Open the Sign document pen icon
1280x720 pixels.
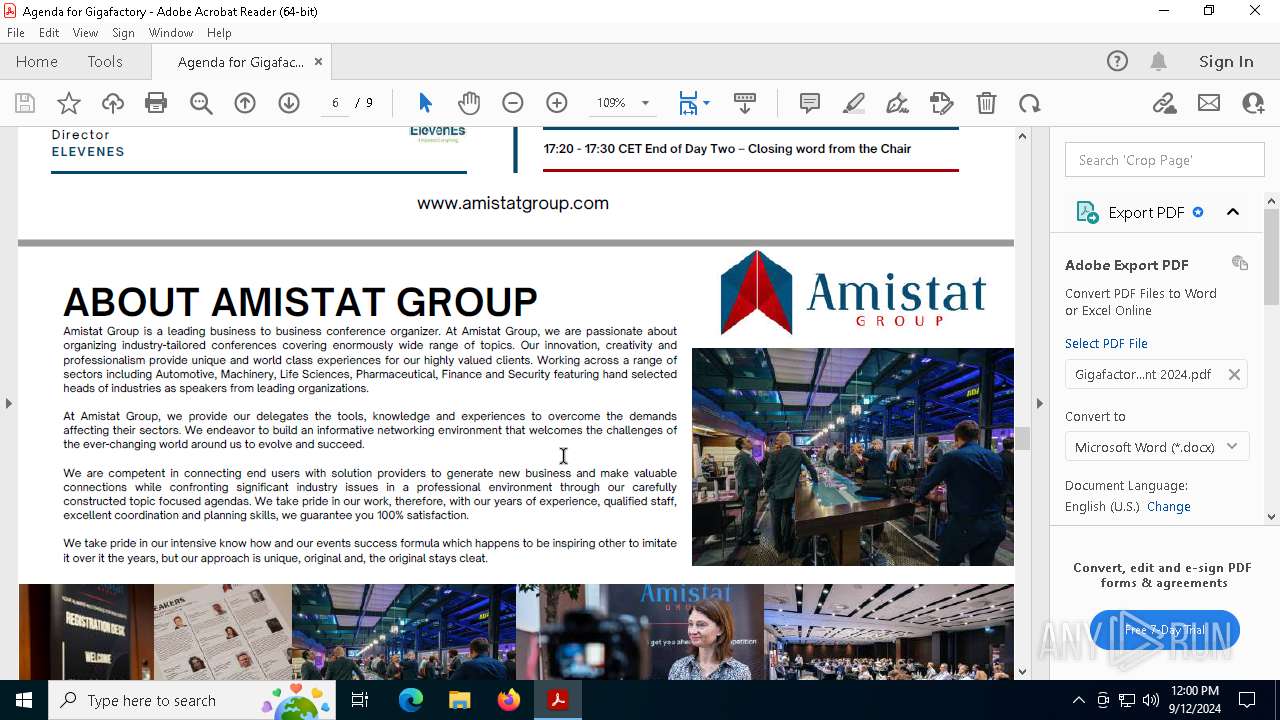pyautogui.click(x=898, y=103)
